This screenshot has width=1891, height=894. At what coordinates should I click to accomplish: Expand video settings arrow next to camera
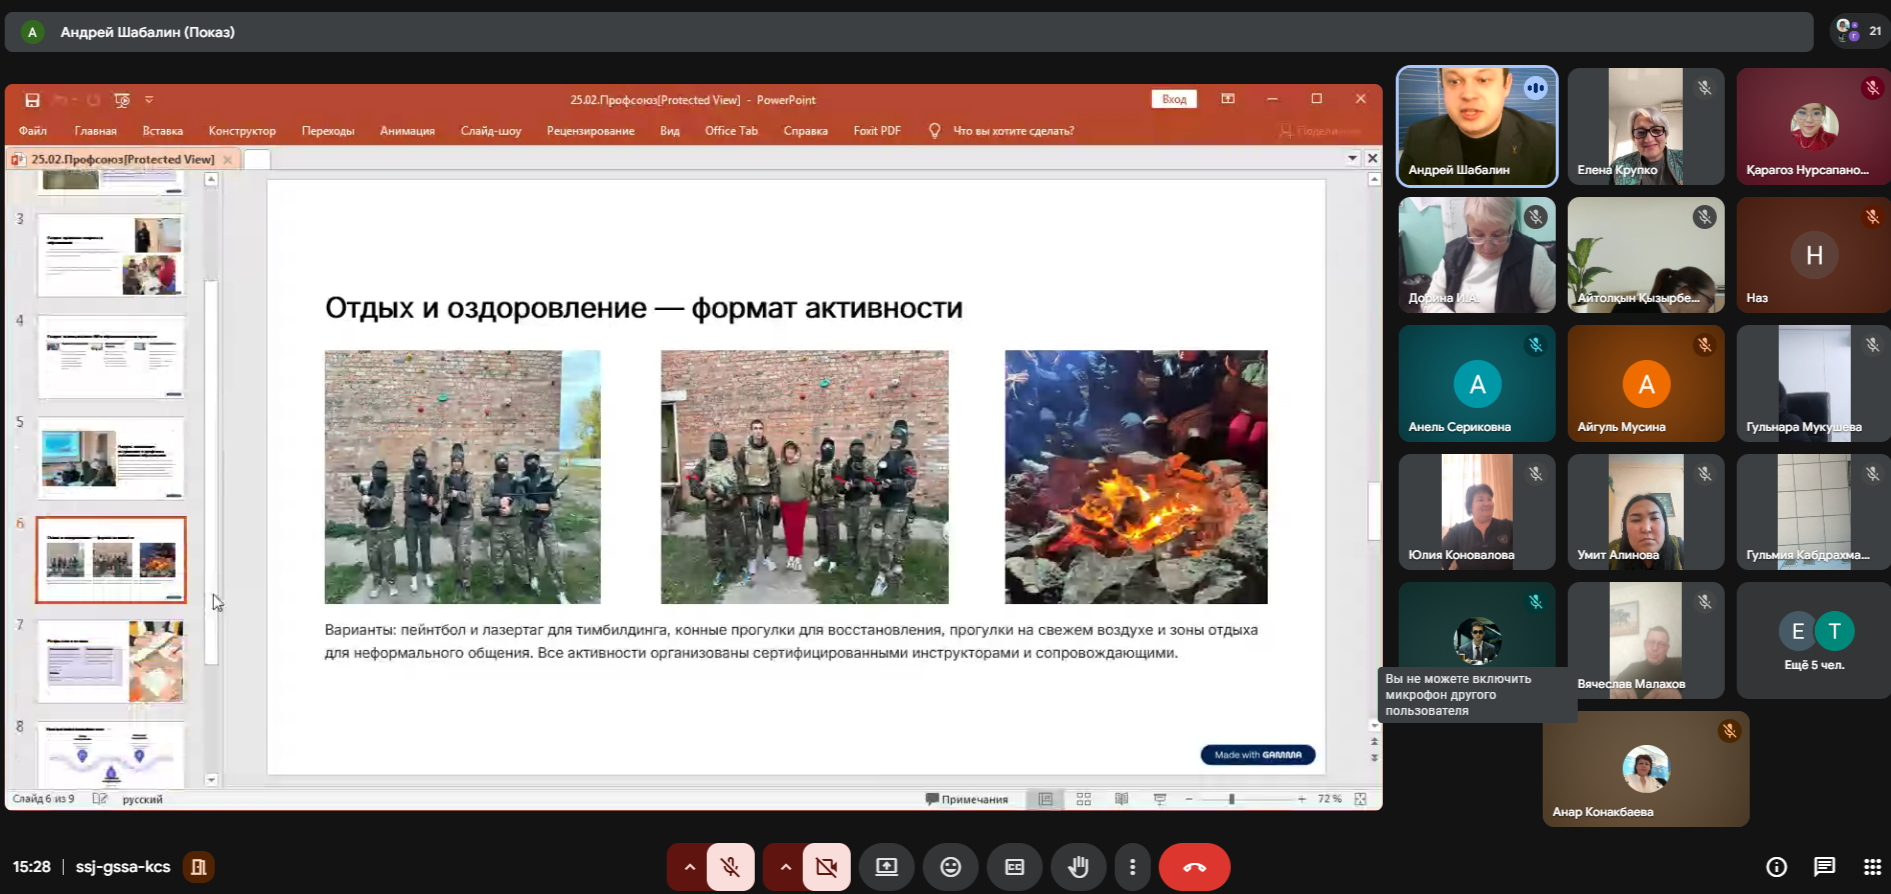(x=785, y=867)
